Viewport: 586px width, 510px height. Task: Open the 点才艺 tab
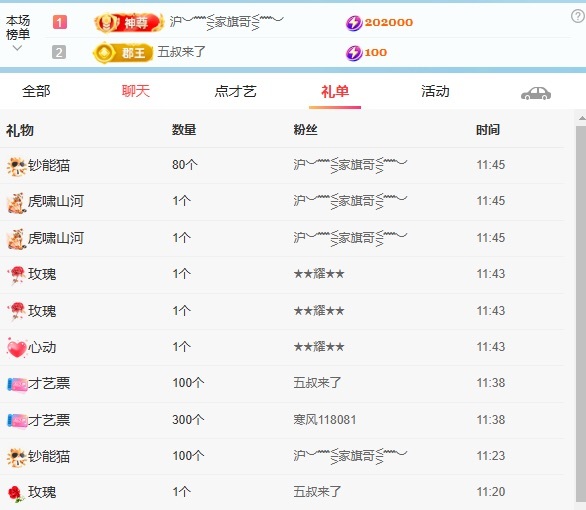pyautogui.click(x=235, y=91)
